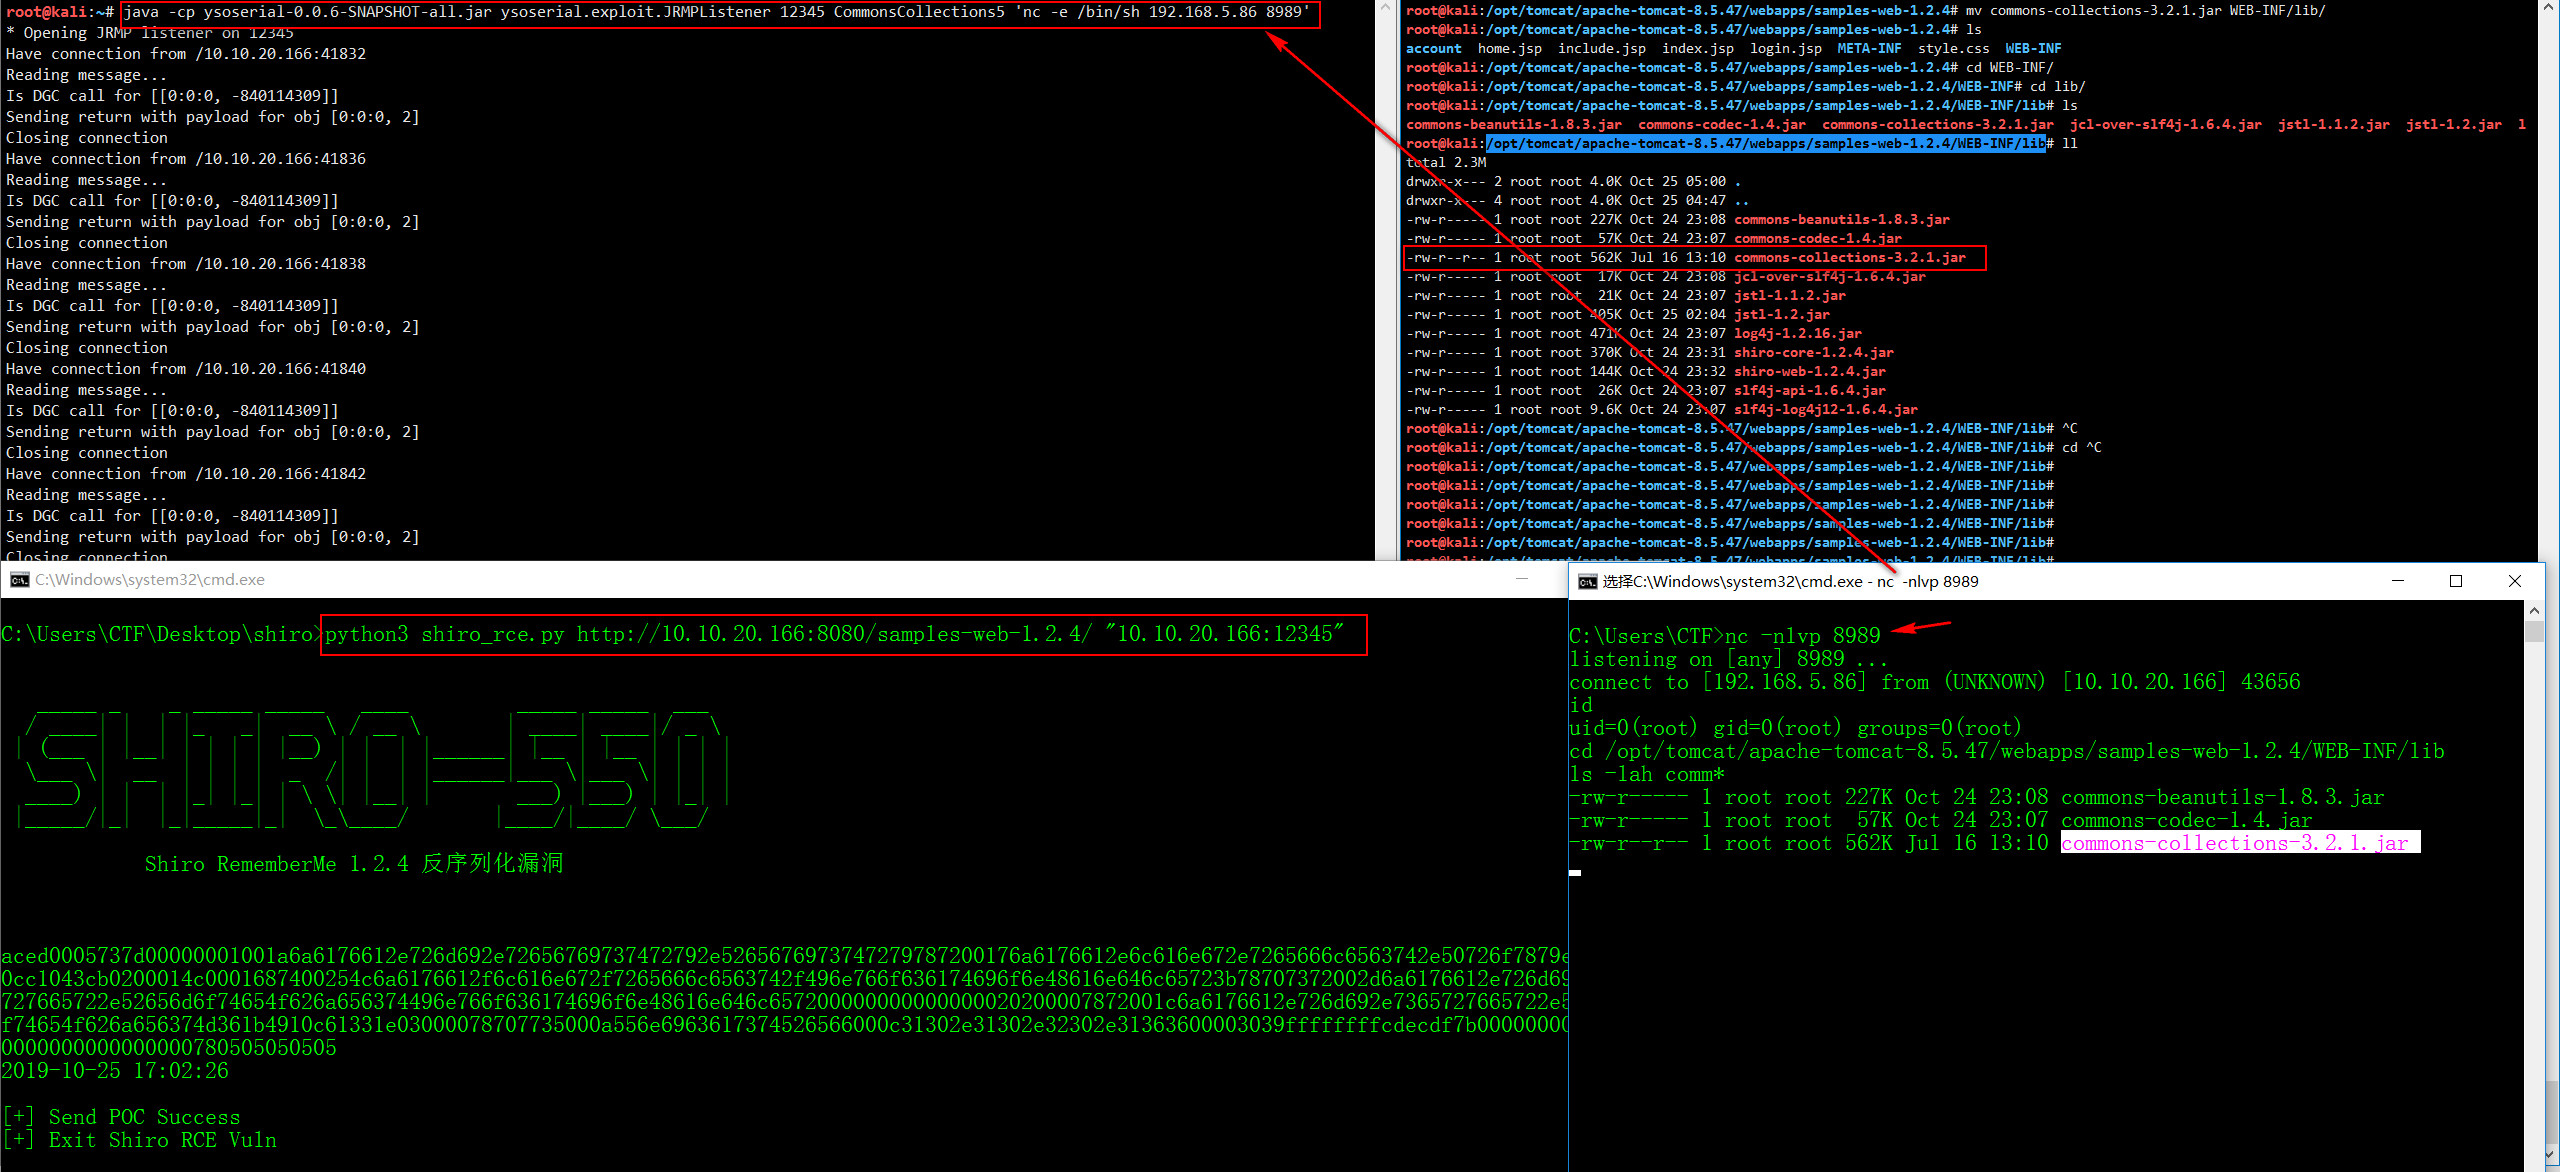Click the scroll-up arrow of the Kali tomcat terminal
Screen dimensions: 2560x1172
tap(2548, 8)
